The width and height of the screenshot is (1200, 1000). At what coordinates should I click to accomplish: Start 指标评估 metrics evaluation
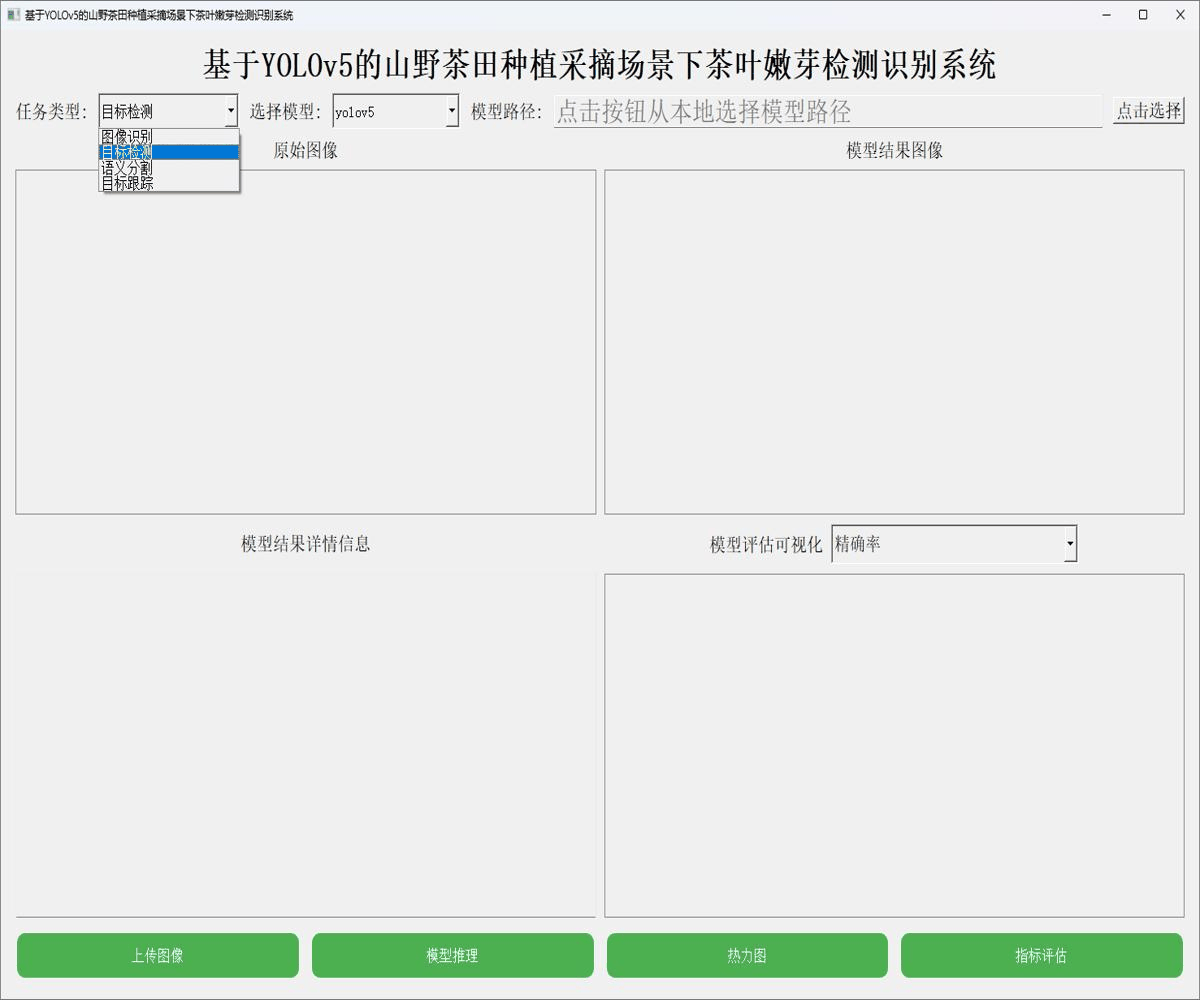point(1041,955)
